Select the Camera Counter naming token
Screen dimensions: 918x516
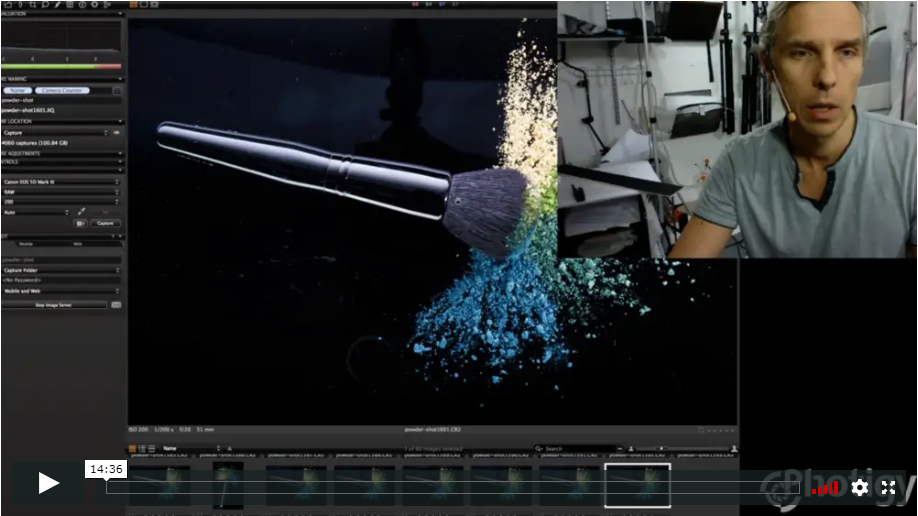tap(62, 90)
